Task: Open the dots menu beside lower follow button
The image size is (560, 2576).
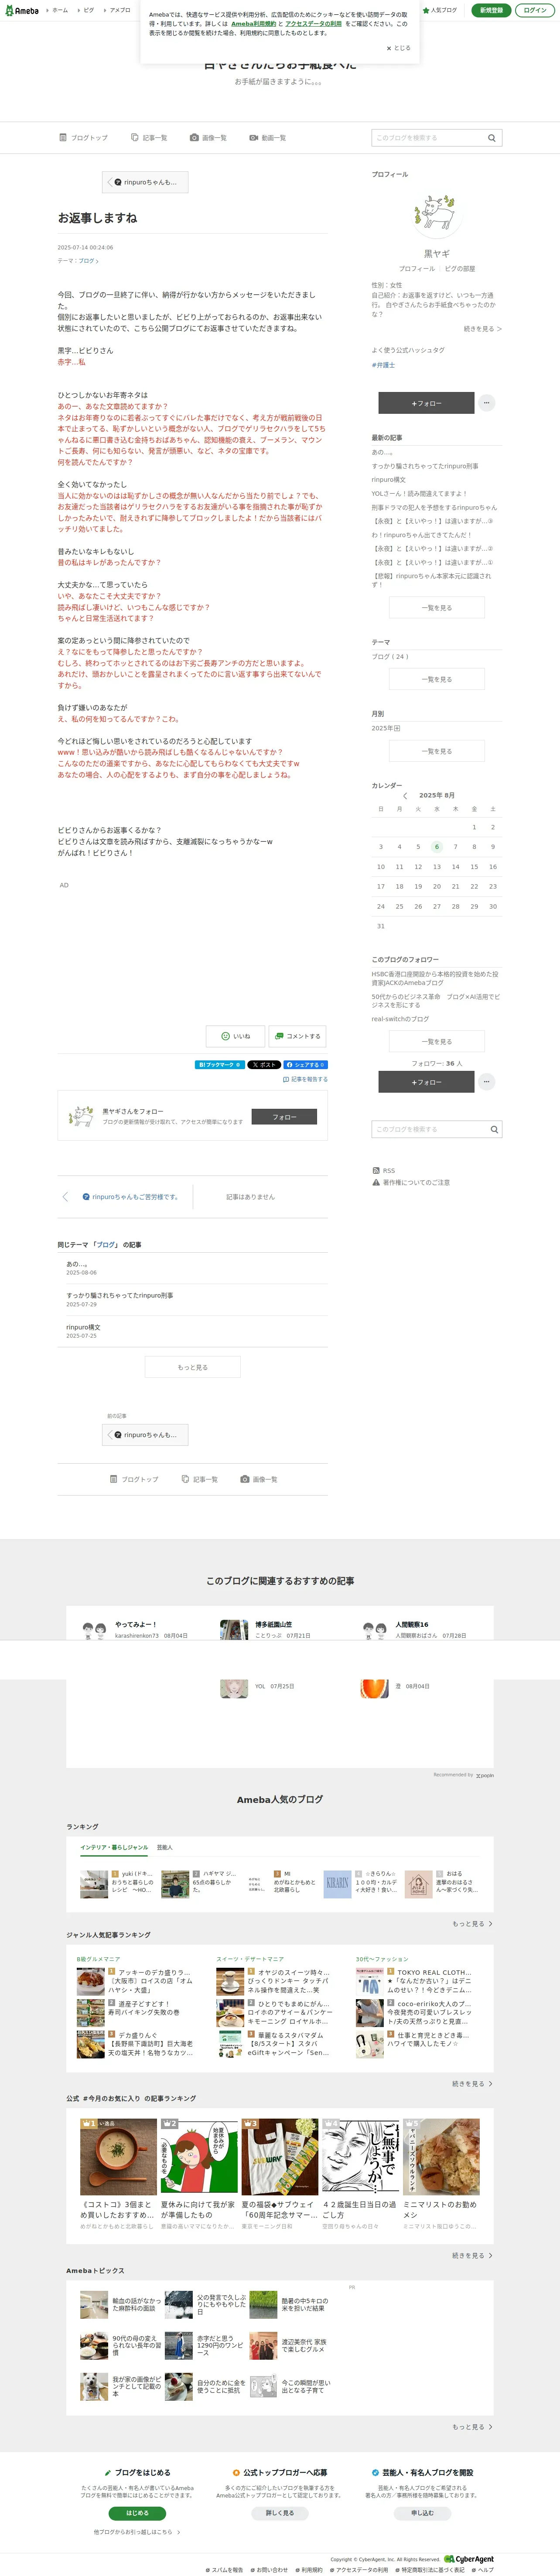Action: [x=487, y=1082]
